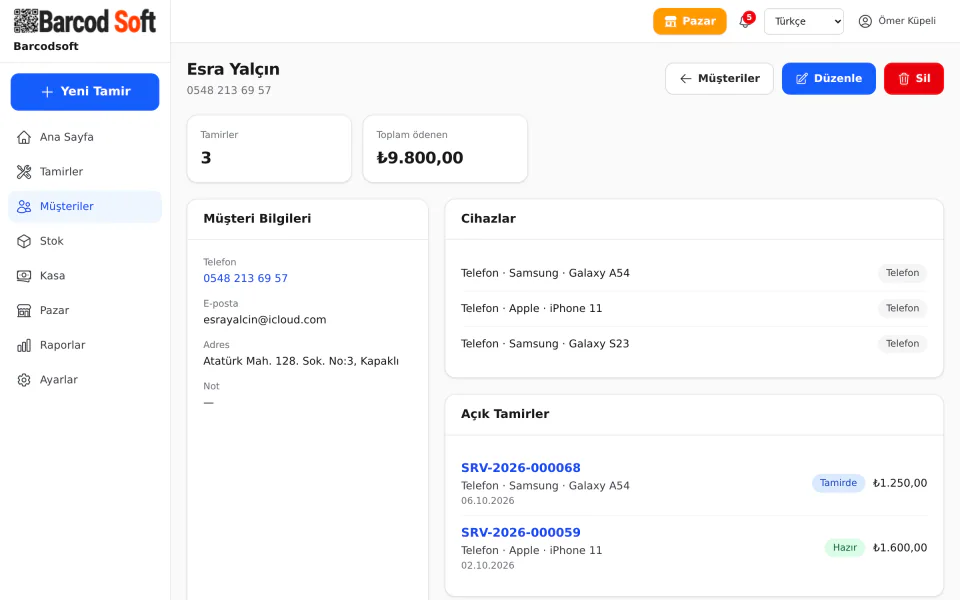Click the Tamirler count card showing 3
Screen dimensions: 960x600
pyautogui.click(x=269, y=149)
